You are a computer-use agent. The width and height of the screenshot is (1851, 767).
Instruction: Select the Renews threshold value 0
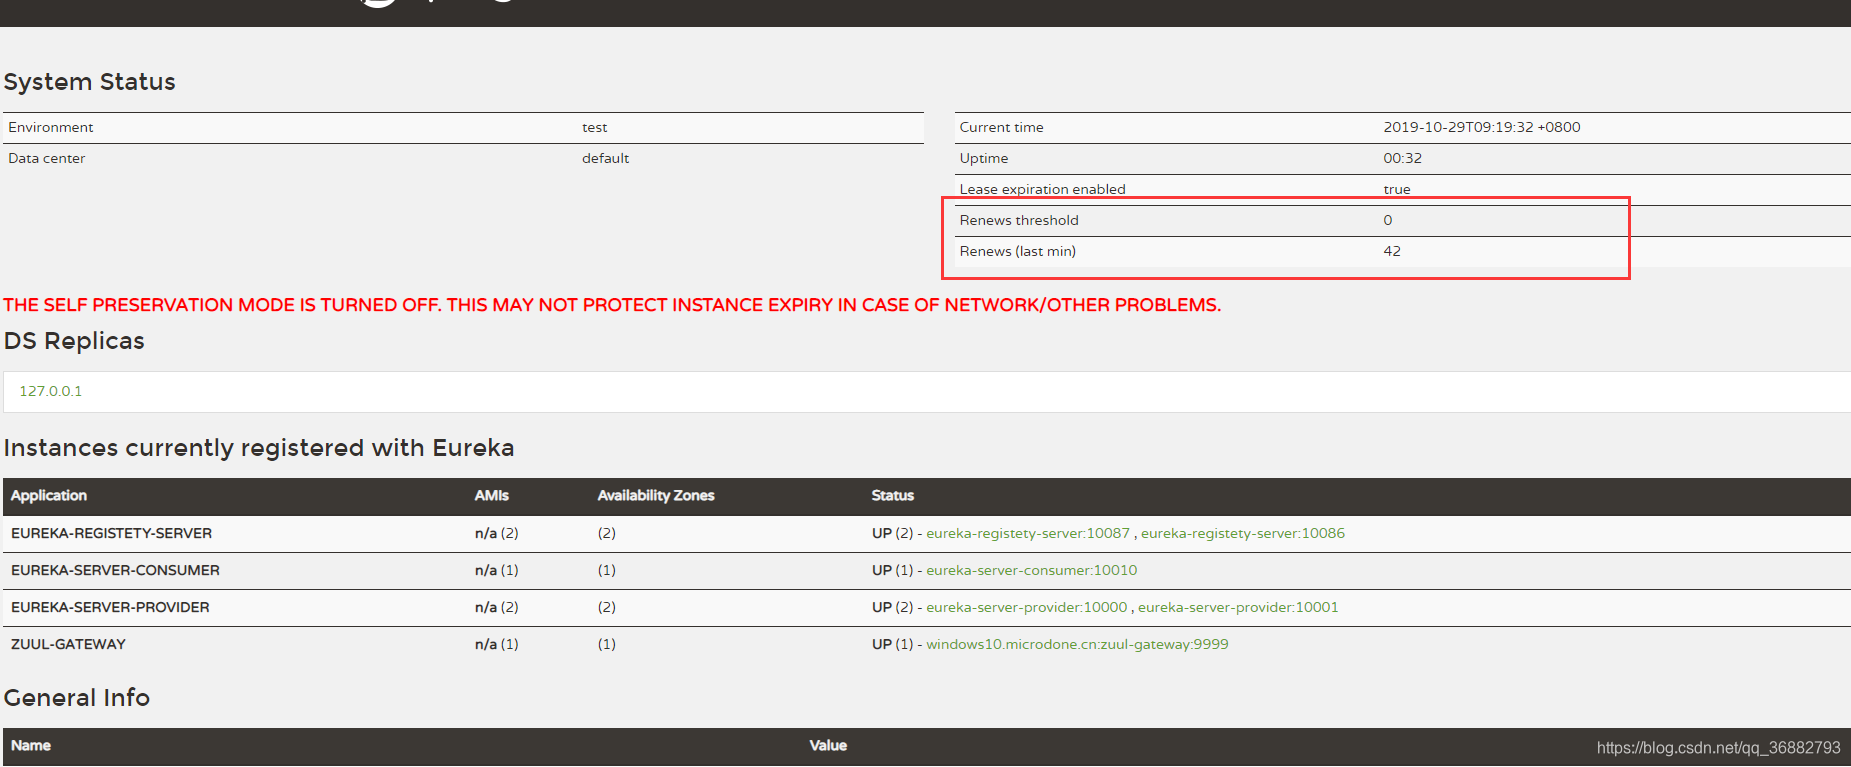click(x=1388, y=220)
